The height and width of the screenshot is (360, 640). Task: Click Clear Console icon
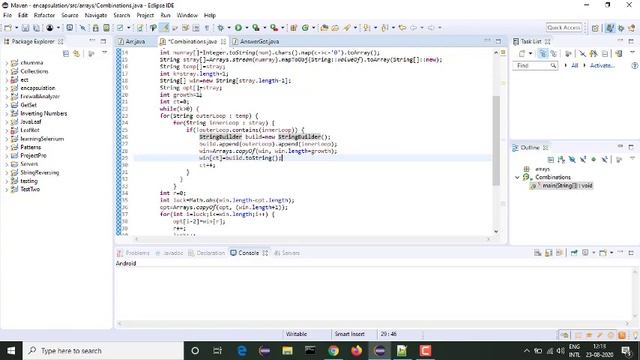pyautogui.click(x=538, y=253)
